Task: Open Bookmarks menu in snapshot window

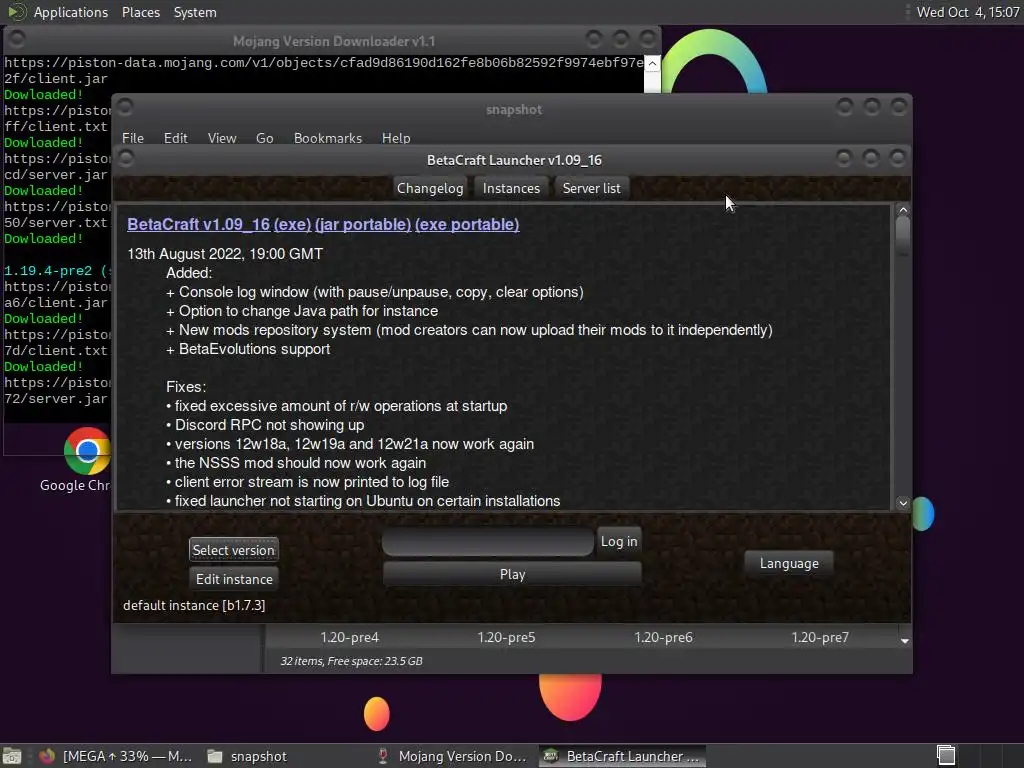Action: pyautogui.click(x=327, y=138)
